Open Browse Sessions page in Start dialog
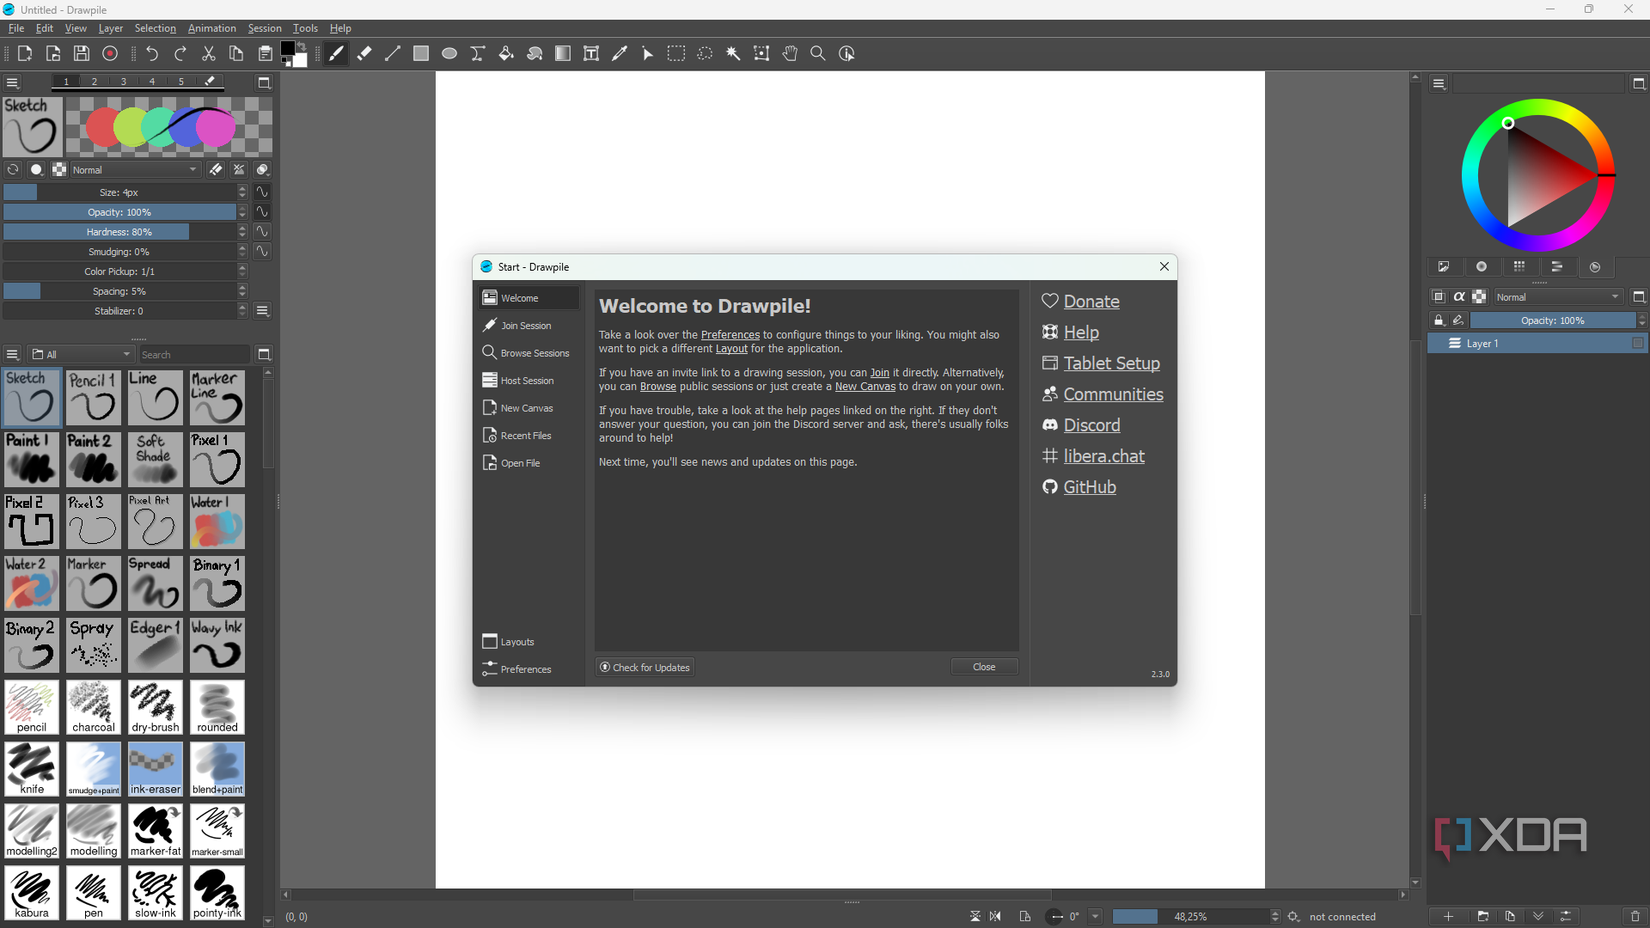This screenshot has height=928, width=1650. pos(527,353)
